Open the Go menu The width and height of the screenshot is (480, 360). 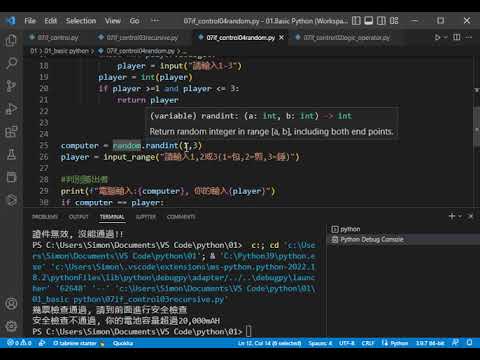(x=134, y=21)
